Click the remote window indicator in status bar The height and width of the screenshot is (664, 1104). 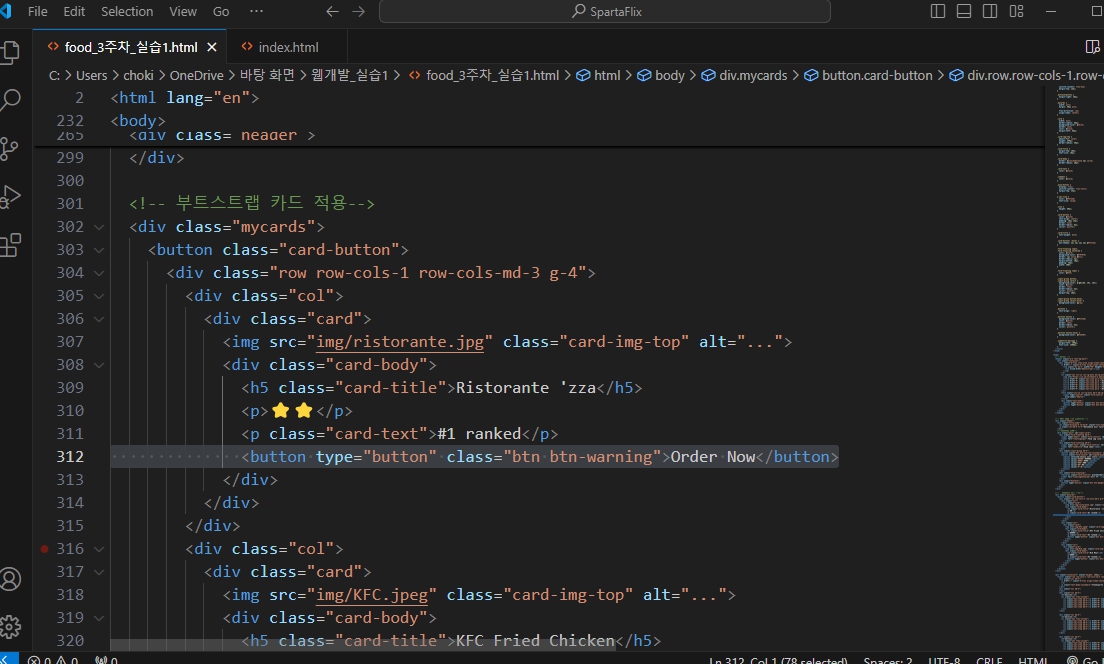(8, 660)
